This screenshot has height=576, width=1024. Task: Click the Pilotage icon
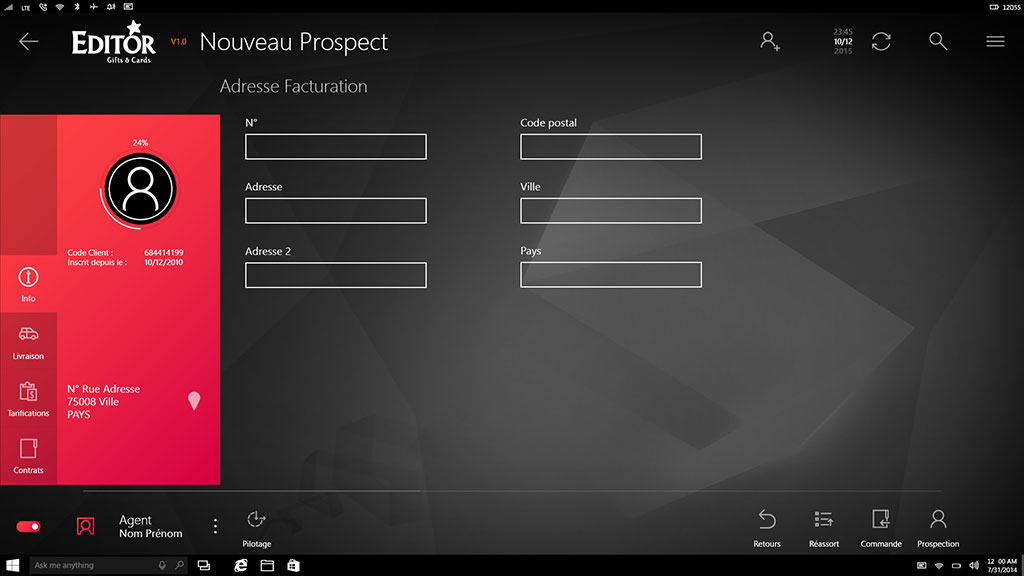point(256,520)
